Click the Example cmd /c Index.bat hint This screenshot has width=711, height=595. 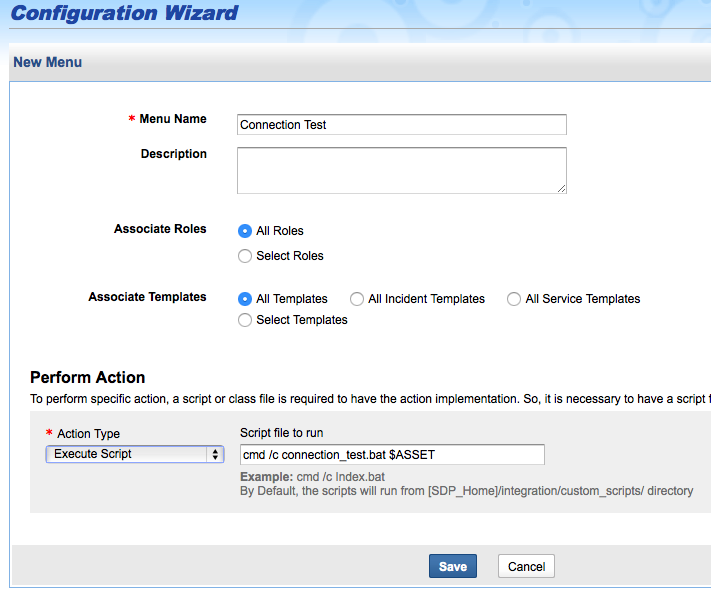pyautogui.click(x=310, y=476)
